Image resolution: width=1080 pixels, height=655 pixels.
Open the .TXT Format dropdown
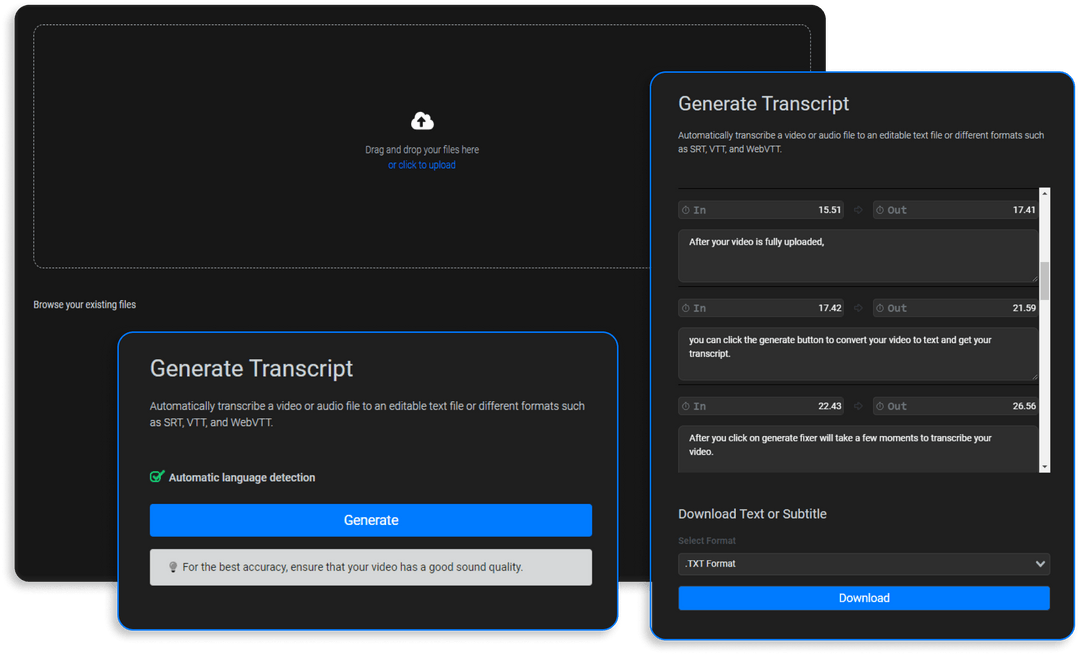(x=864, y=563)
